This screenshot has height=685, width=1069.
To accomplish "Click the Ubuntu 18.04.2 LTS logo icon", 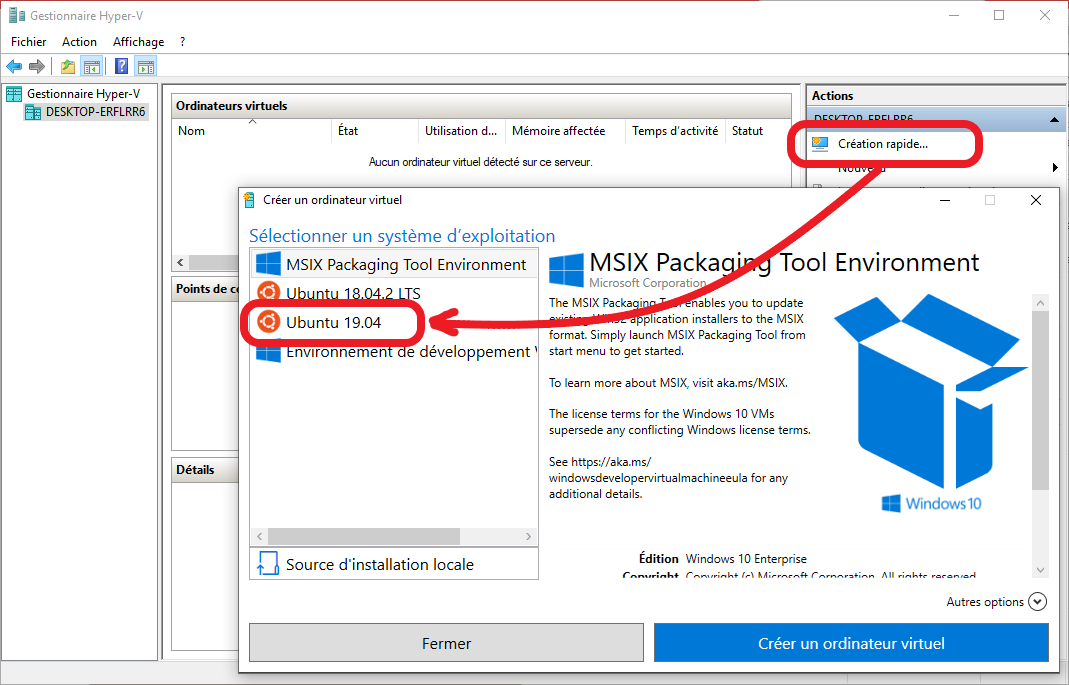I will click(267, 293).
